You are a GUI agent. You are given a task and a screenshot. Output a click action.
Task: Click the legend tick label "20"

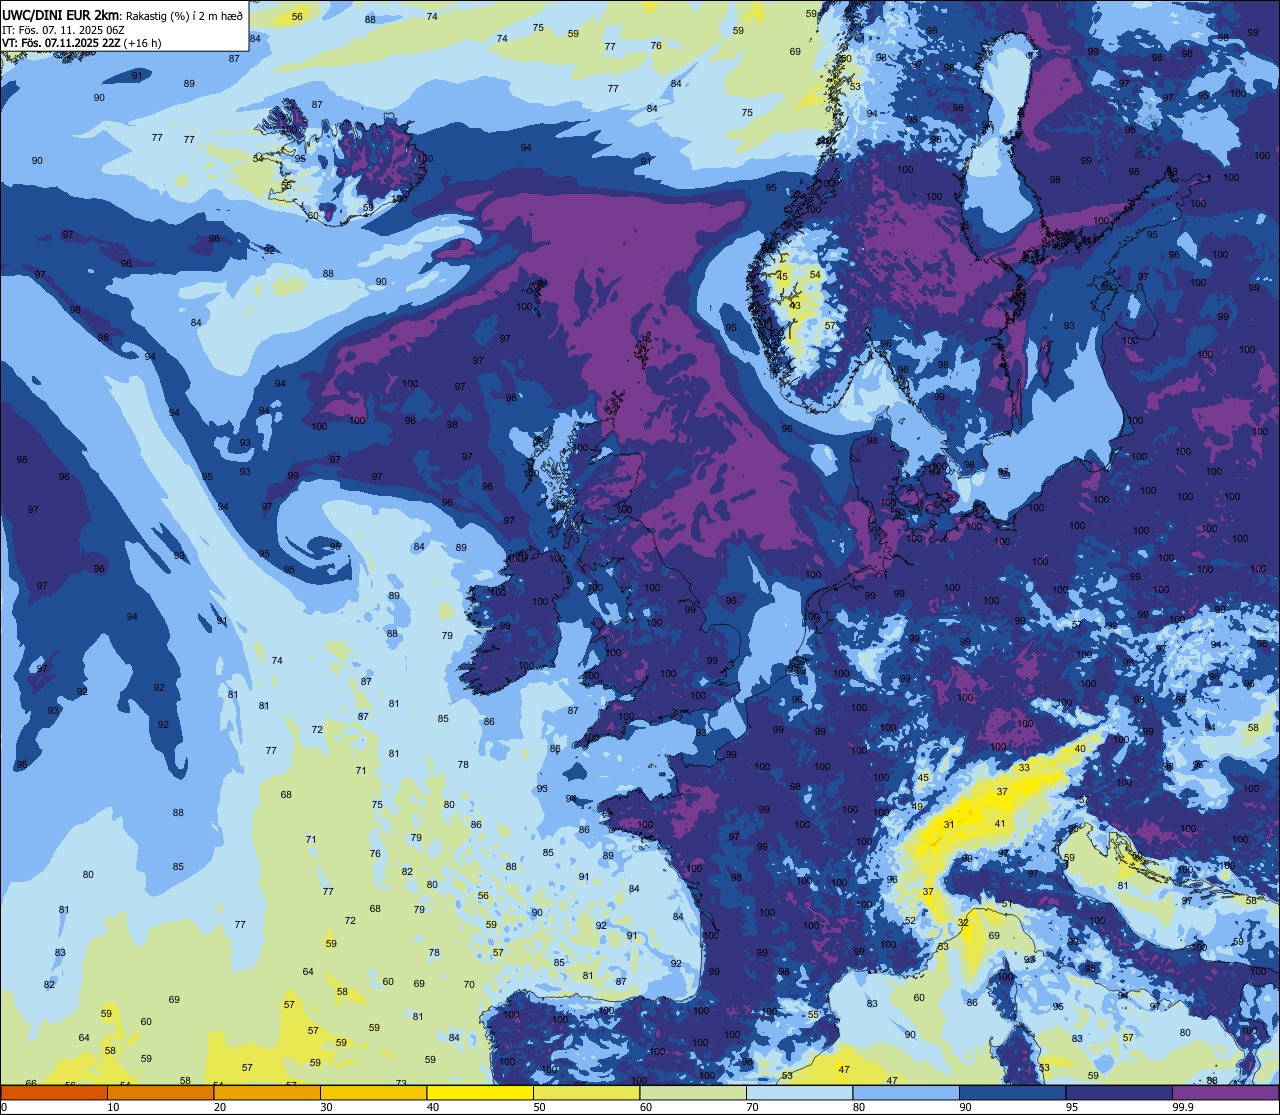pyautogui.click(x=220, y=1107)
